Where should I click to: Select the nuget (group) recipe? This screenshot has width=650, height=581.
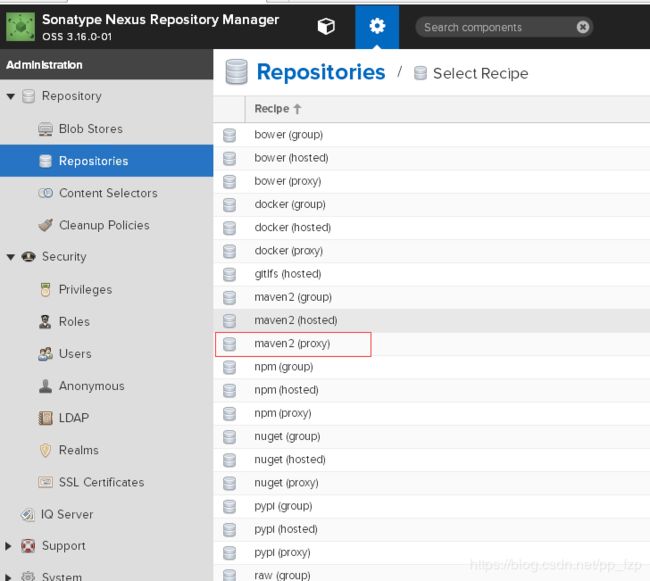pos(432,436)
